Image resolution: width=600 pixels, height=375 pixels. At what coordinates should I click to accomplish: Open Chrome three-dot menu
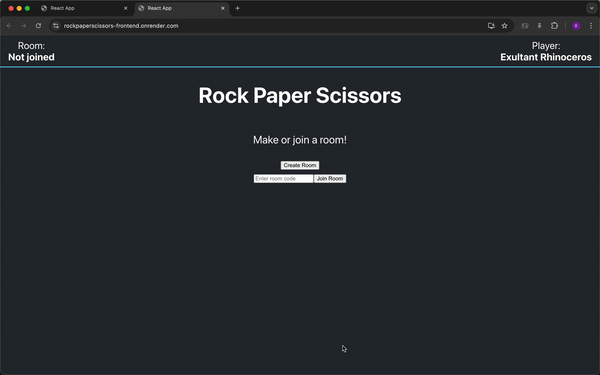591,26
